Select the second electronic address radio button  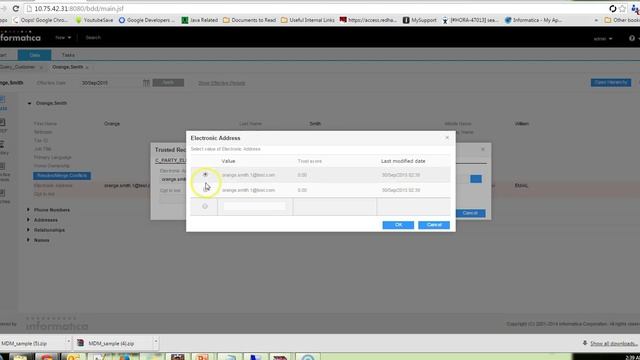pyautogui.click(x=205, y=190)
